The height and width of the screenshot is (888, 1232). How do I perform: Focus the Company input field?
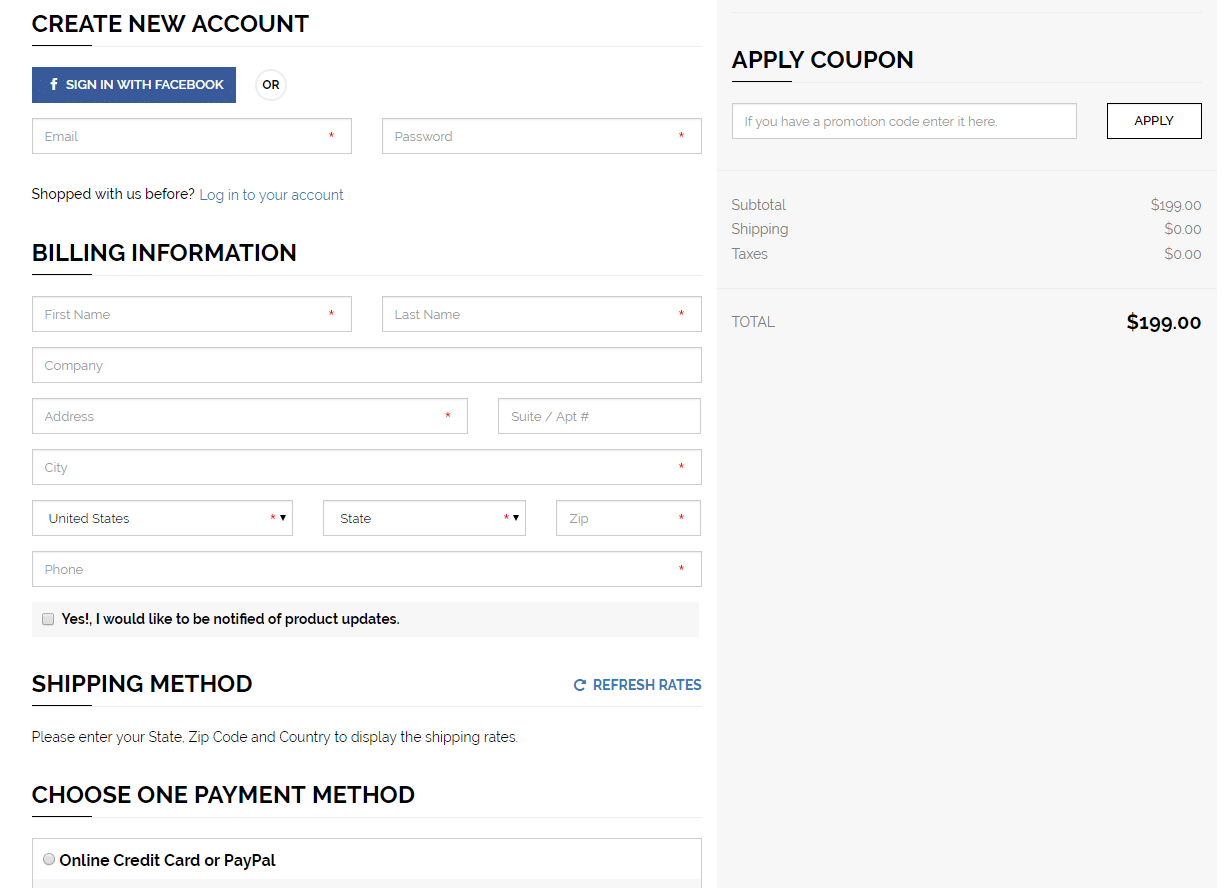pos(366,365)
